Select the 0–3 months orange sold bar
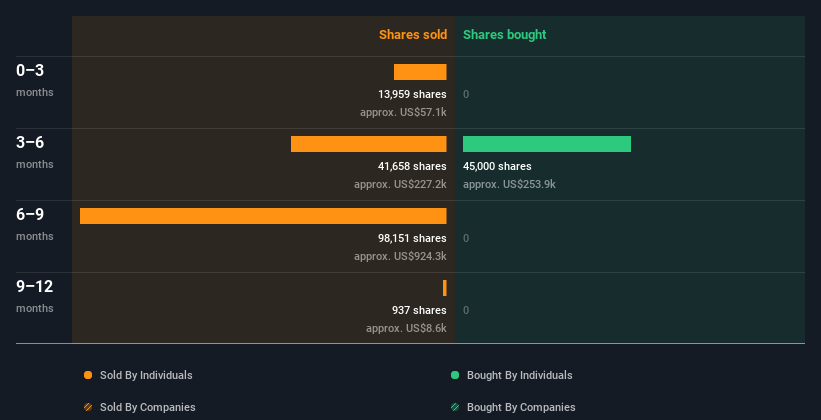The height and width of the screenshot is (420, 821). click(420, 72)
